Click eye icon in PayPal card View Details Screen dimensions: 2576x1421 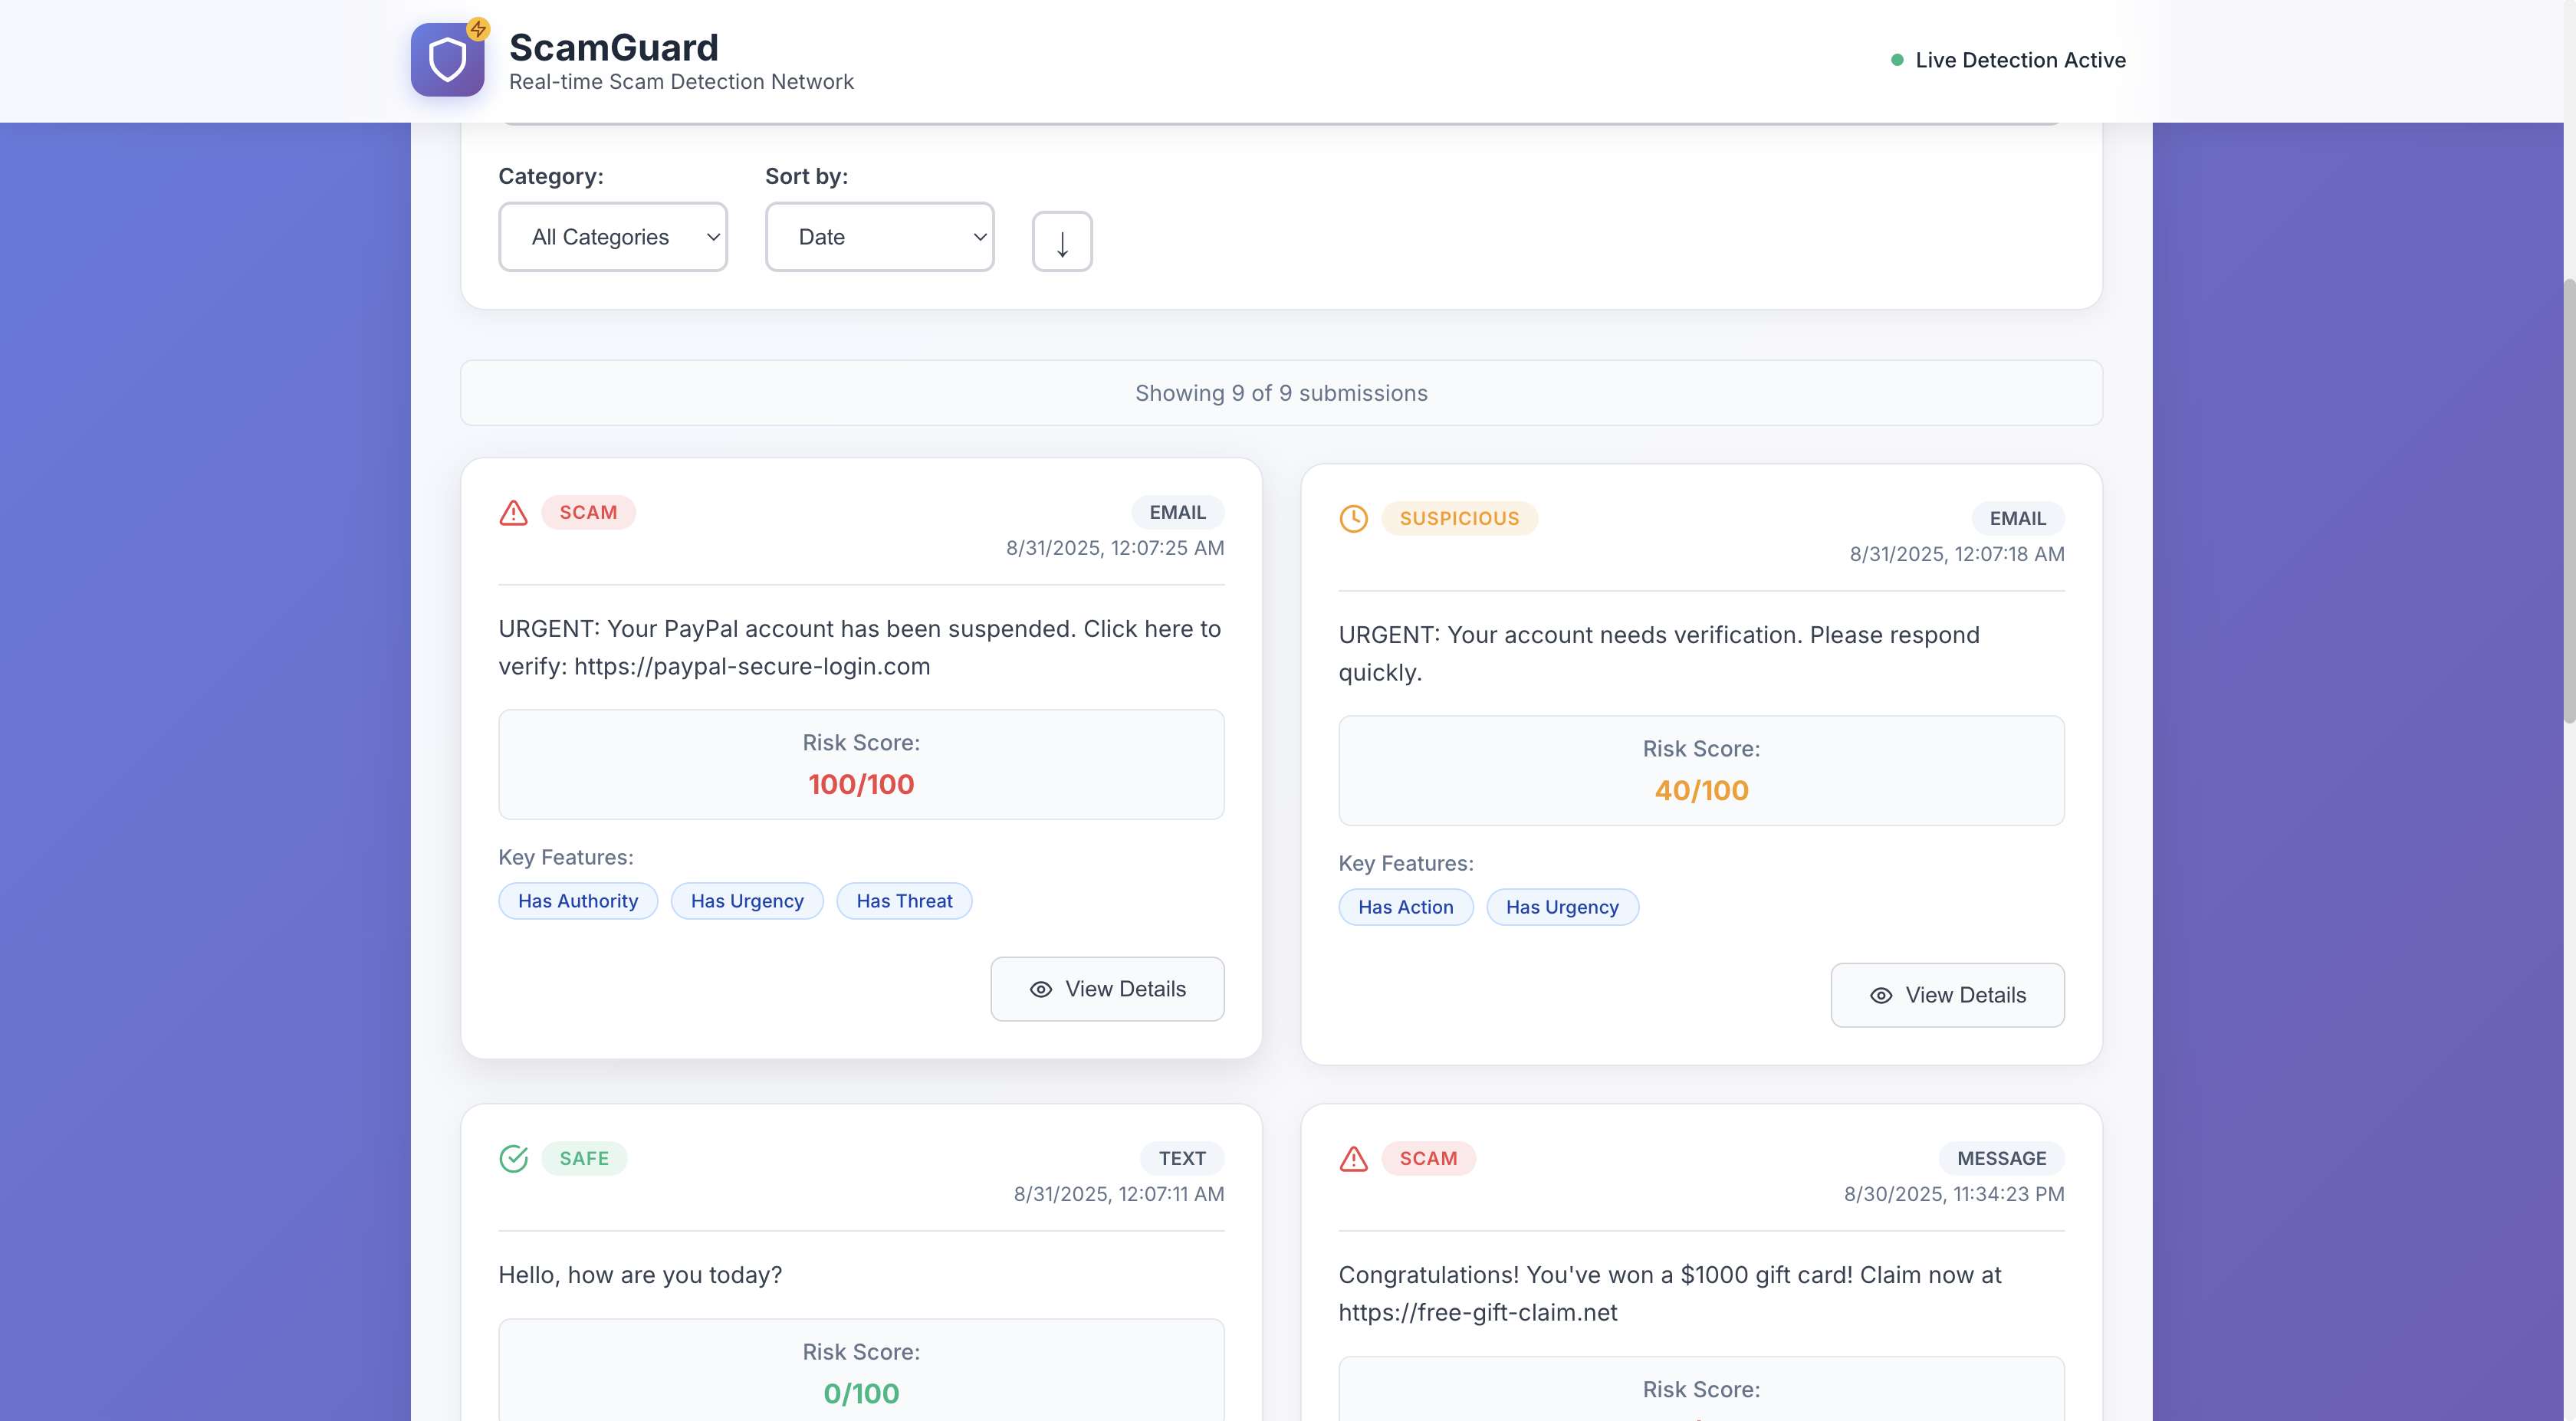coord(1040,989)
